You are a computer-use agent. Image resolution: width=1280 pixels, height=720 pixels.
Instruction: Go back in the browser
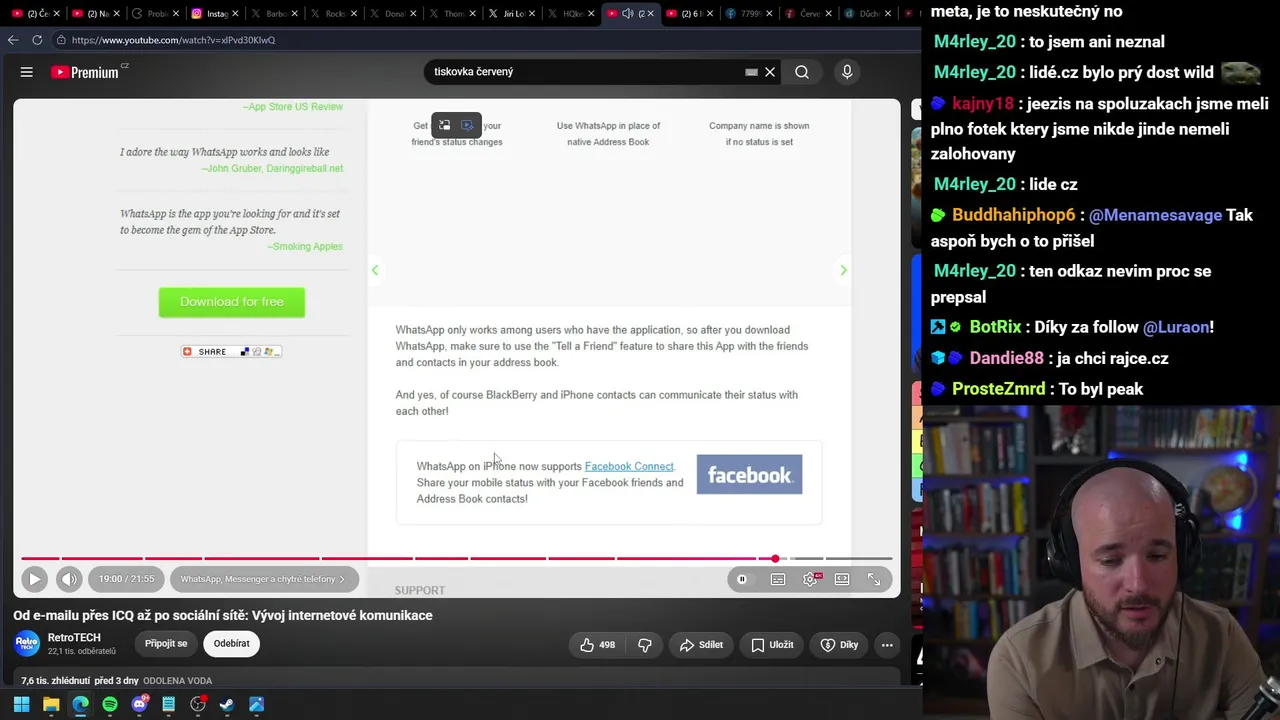(x=12, y=40)
